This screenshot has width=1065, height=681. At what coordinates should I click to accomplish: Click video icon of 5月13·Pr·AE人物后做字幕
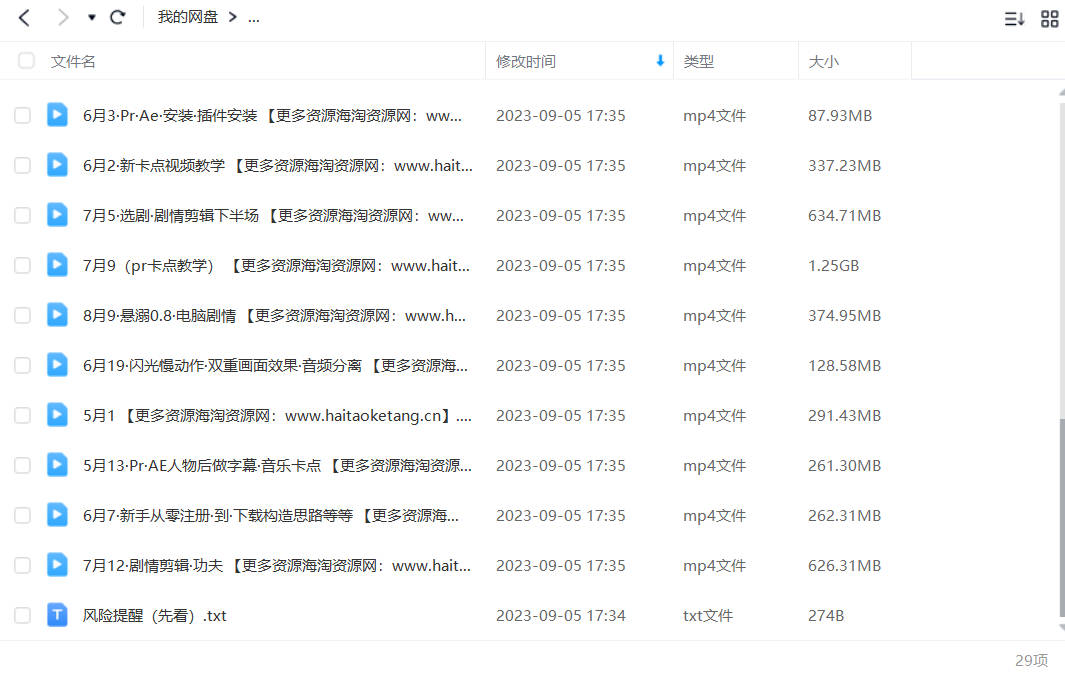coord(57,465)
